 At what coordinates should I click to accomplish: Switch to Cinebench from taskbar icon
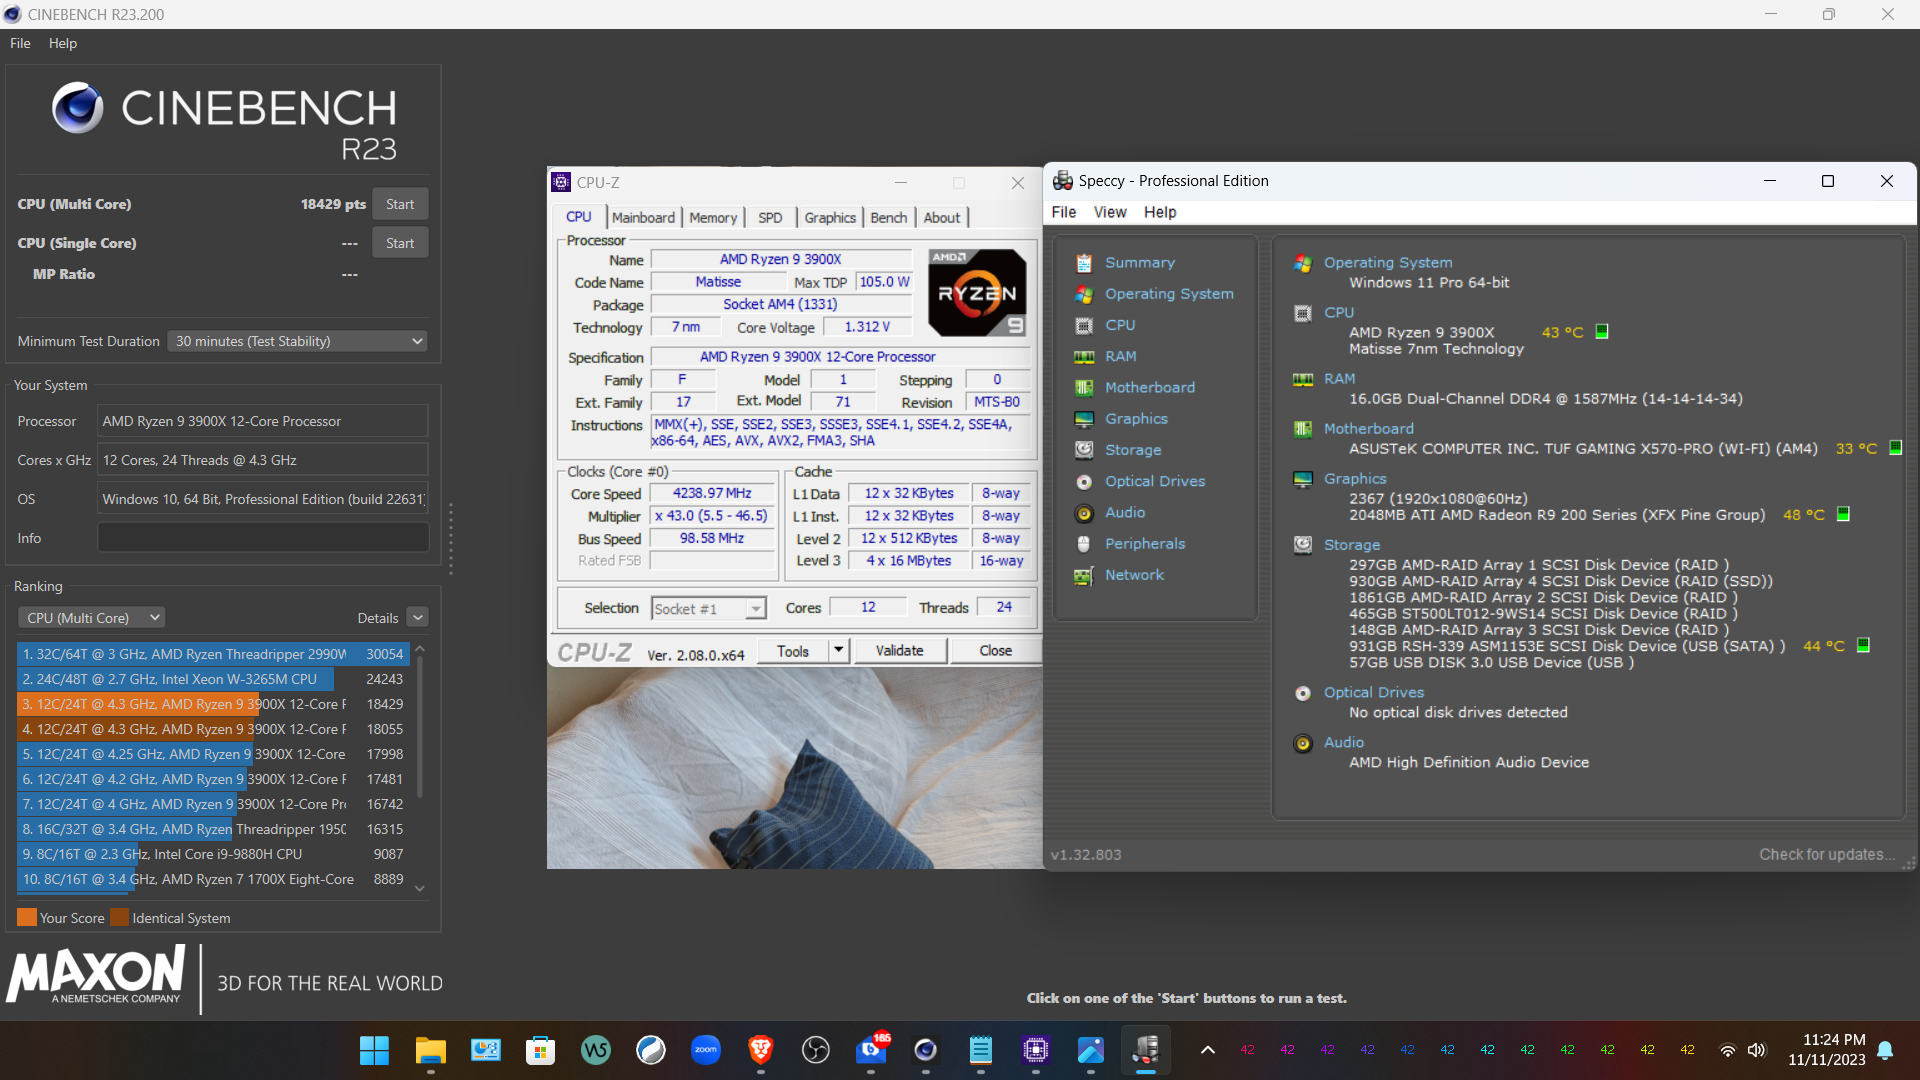[926, 1050]
